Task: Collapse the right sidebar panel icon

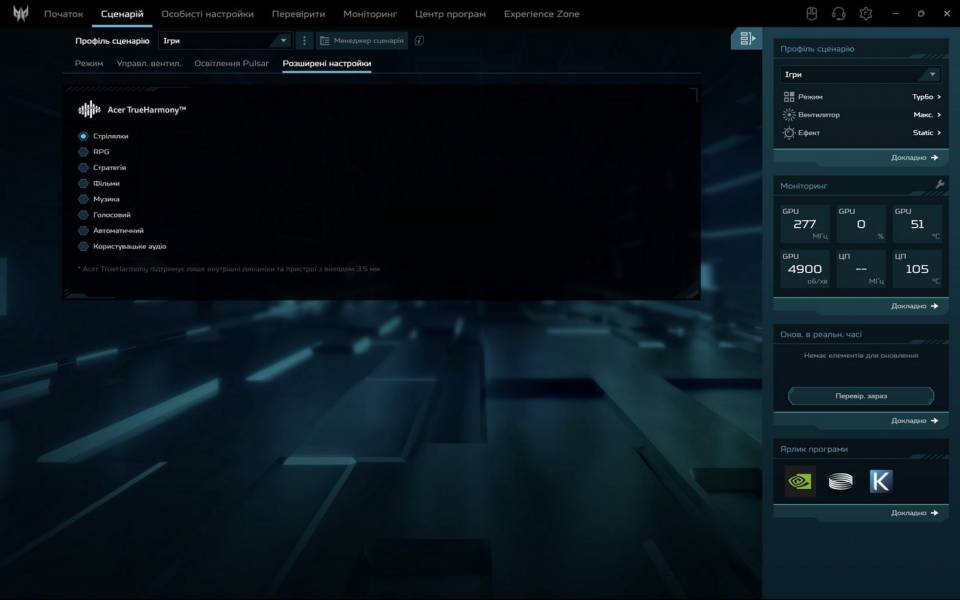Action: pos(746,39)
